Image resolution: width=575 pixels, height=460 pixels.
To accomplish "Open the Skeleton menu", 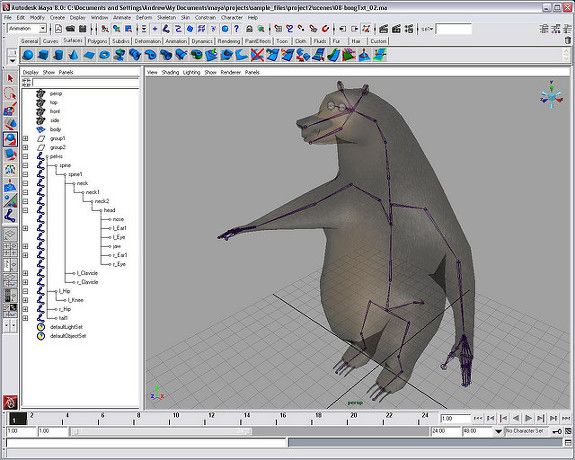I will point(166,17).
